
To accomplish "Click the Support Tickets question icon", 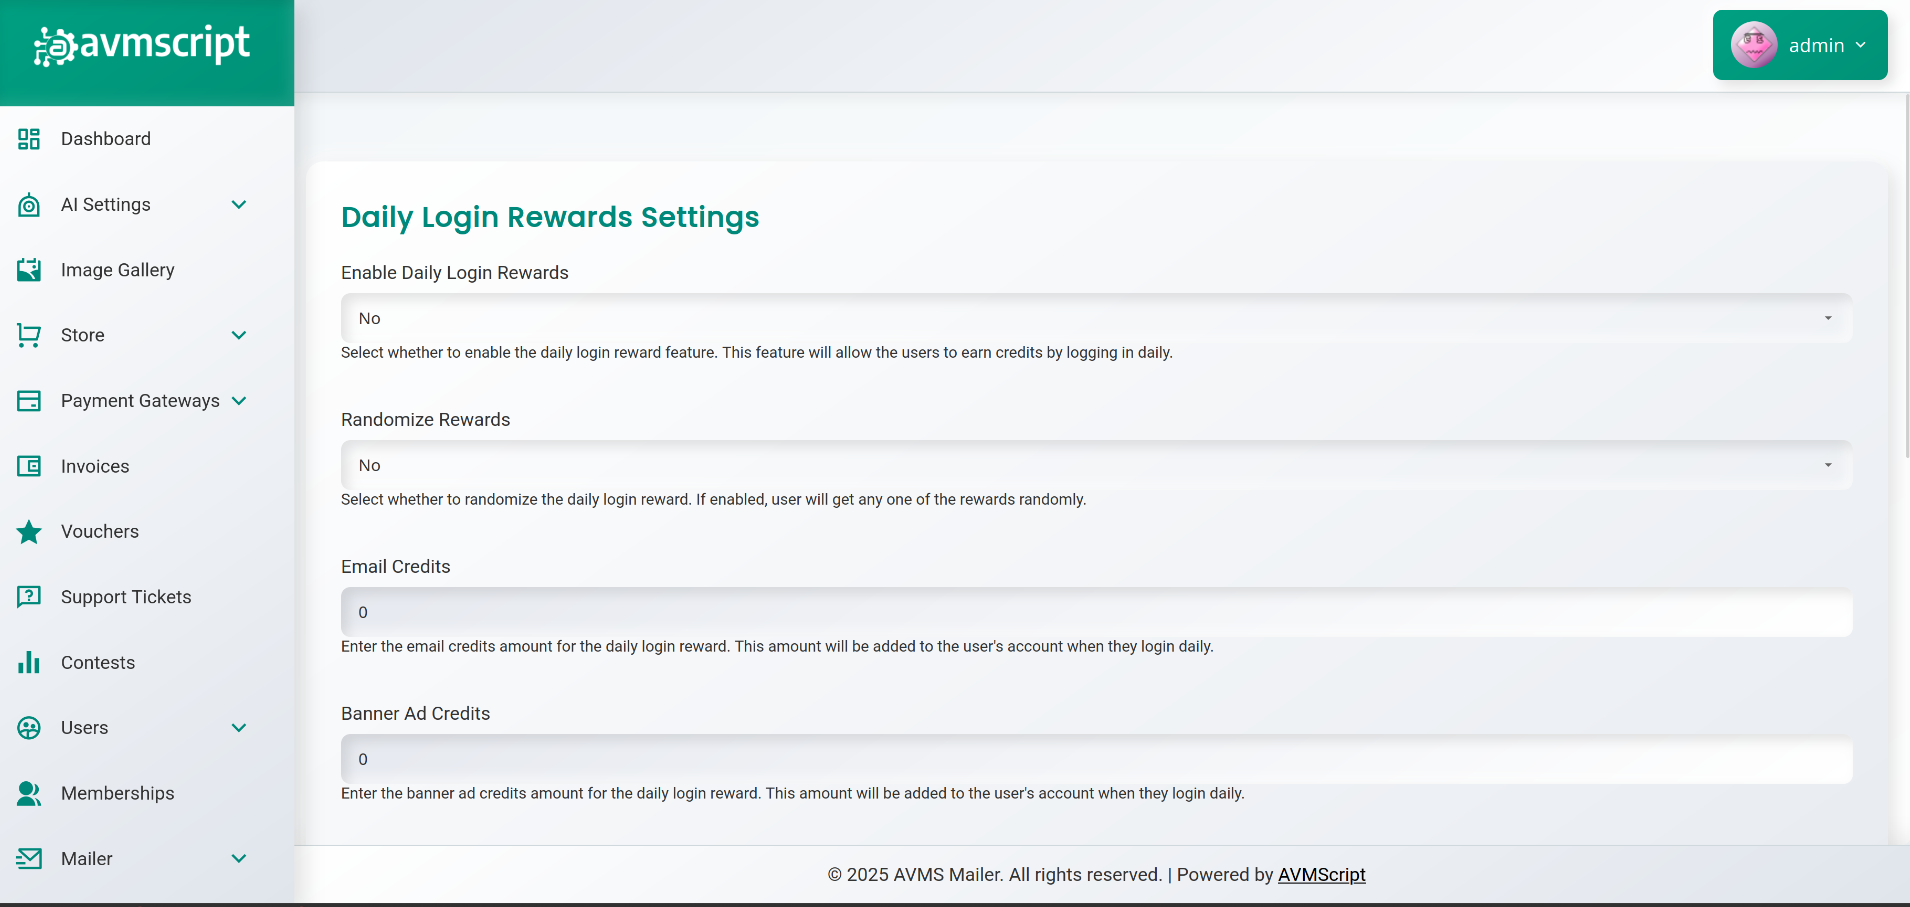I will [29, 597].
